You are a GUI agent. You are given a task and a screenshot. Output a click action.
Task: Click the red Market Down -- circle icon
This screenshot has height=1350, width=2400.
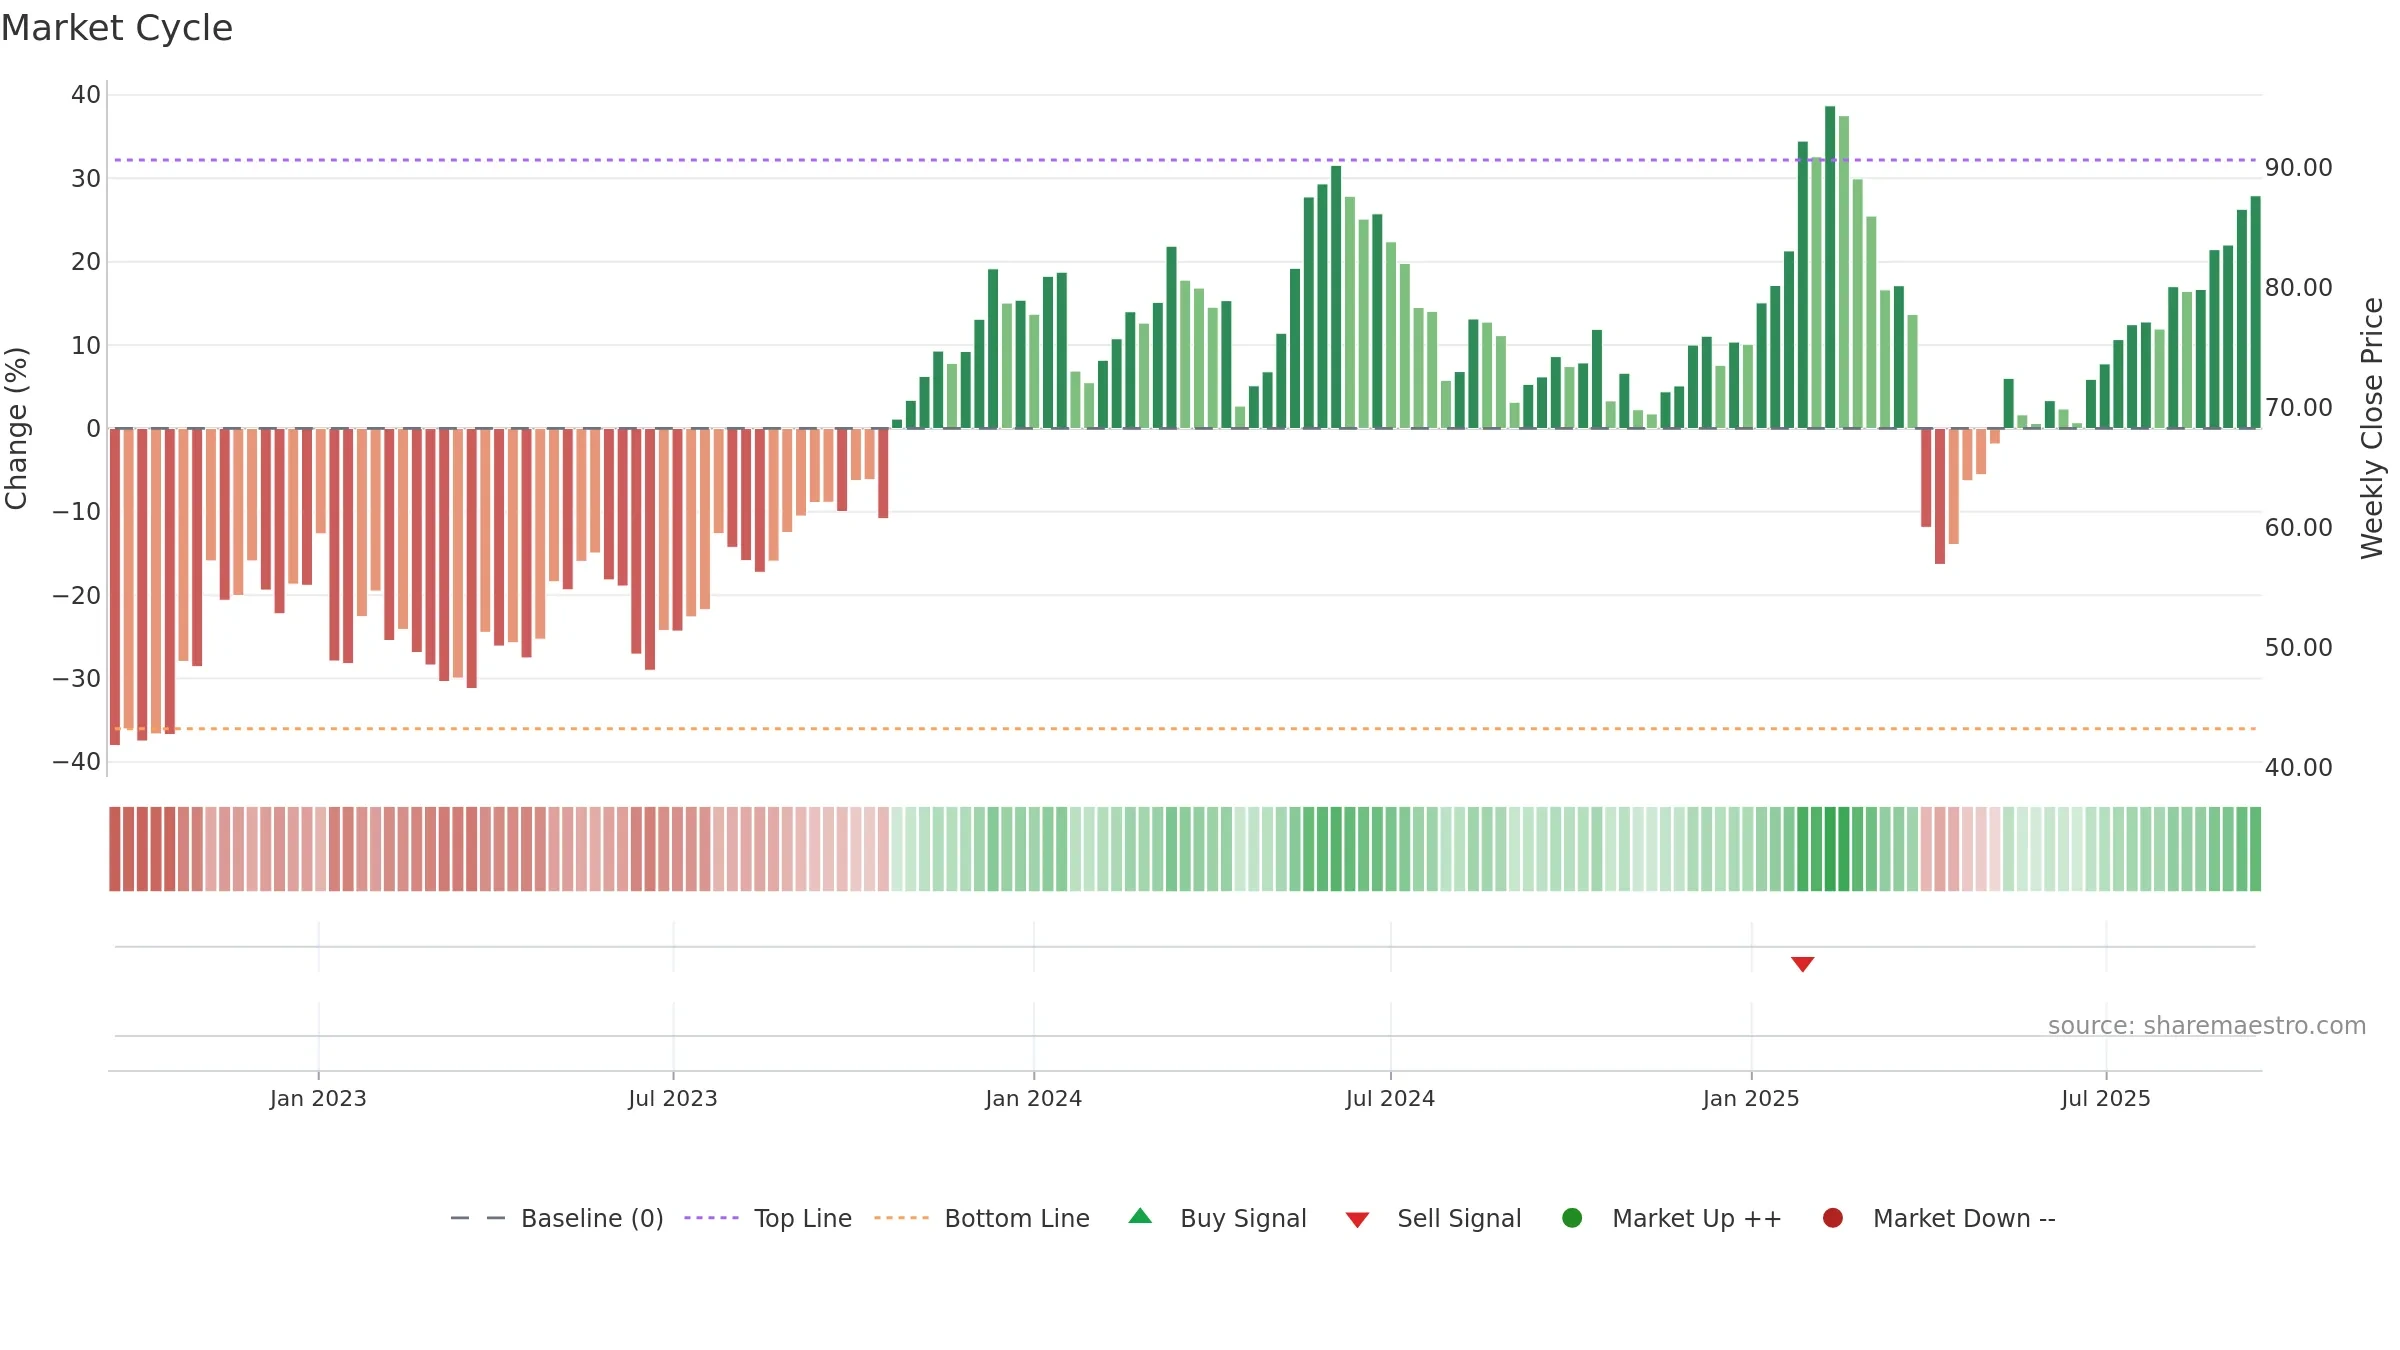pos(1833,1218)
